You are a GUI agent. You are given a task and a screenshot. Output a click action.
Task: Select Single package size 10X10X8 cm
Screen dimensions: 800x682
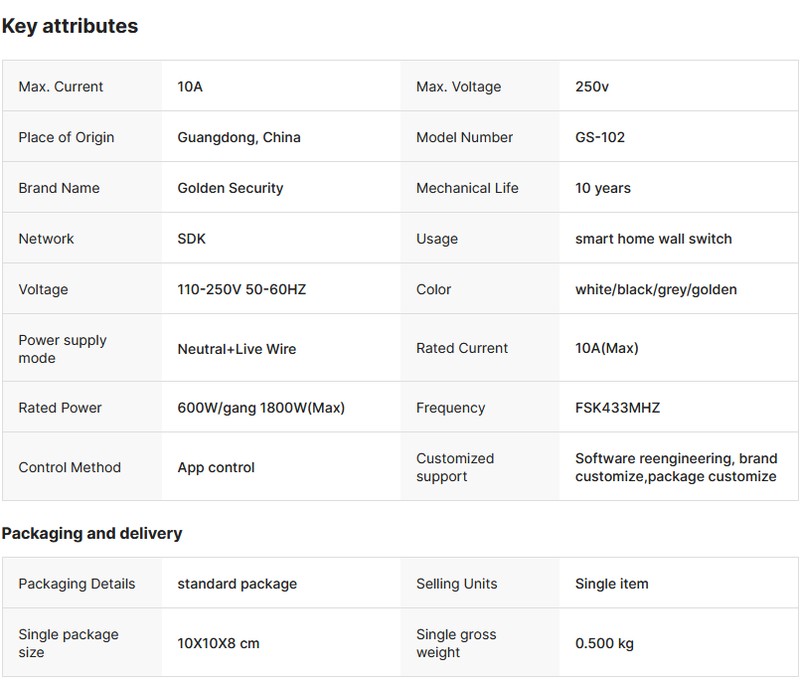218,643
